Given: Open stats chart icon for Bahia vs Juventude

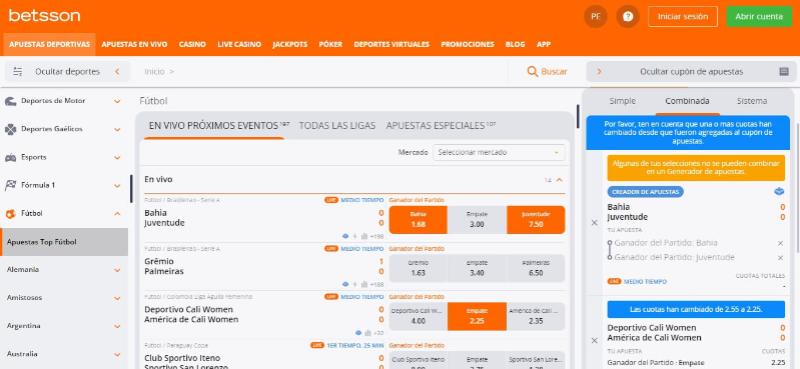Looking at the screenshot, I should point(364,236).
